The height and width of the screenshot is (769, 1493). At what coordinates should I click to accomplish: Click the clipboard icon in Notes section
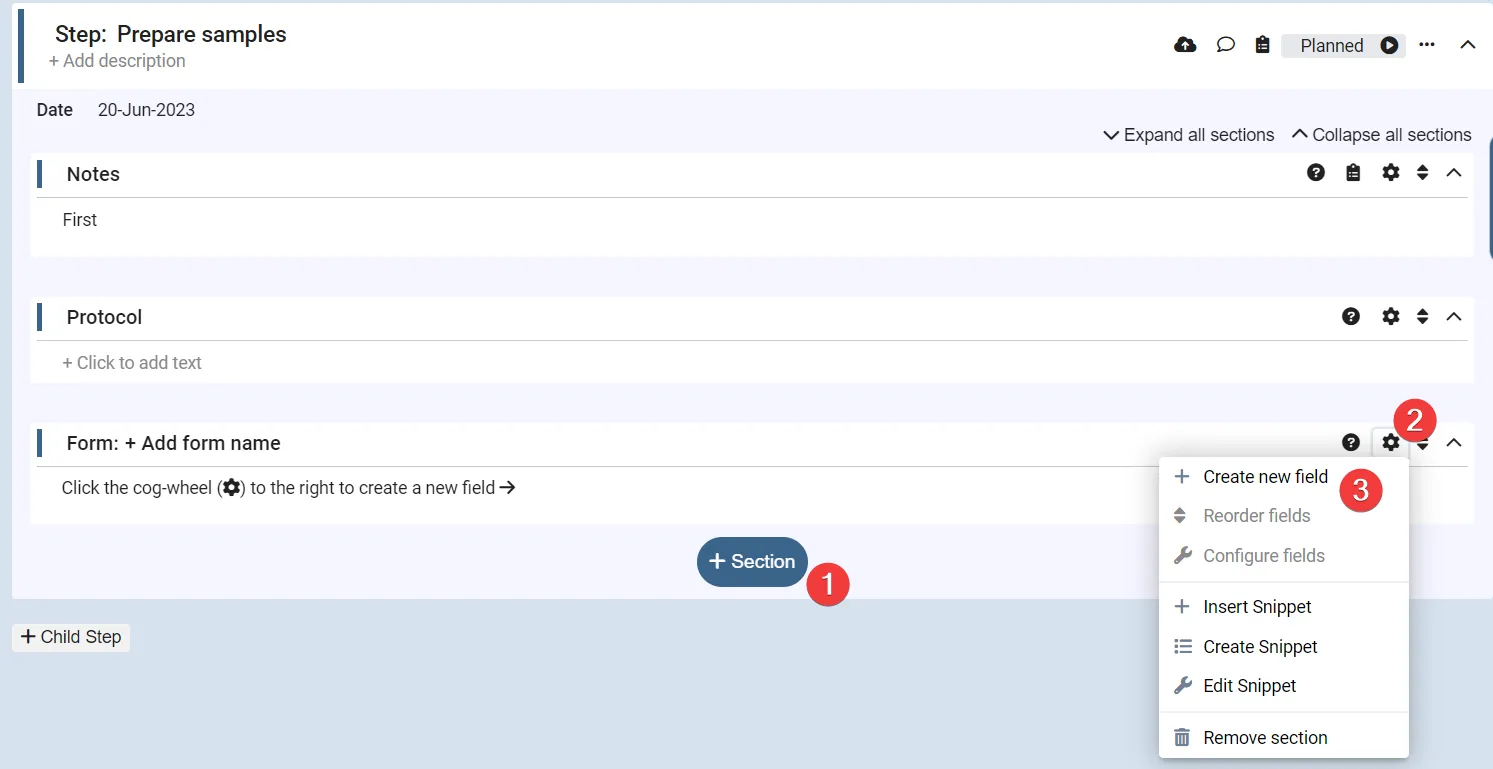pyautogui.click(x=1353, y=173)
